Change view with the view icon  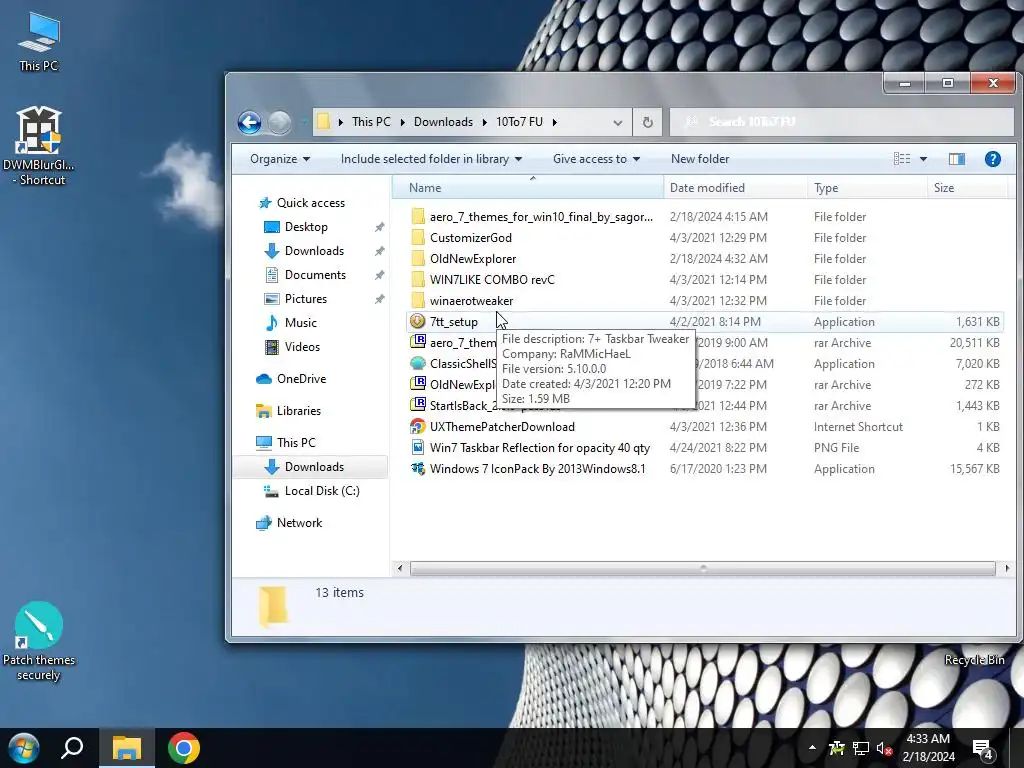(902, 159)
